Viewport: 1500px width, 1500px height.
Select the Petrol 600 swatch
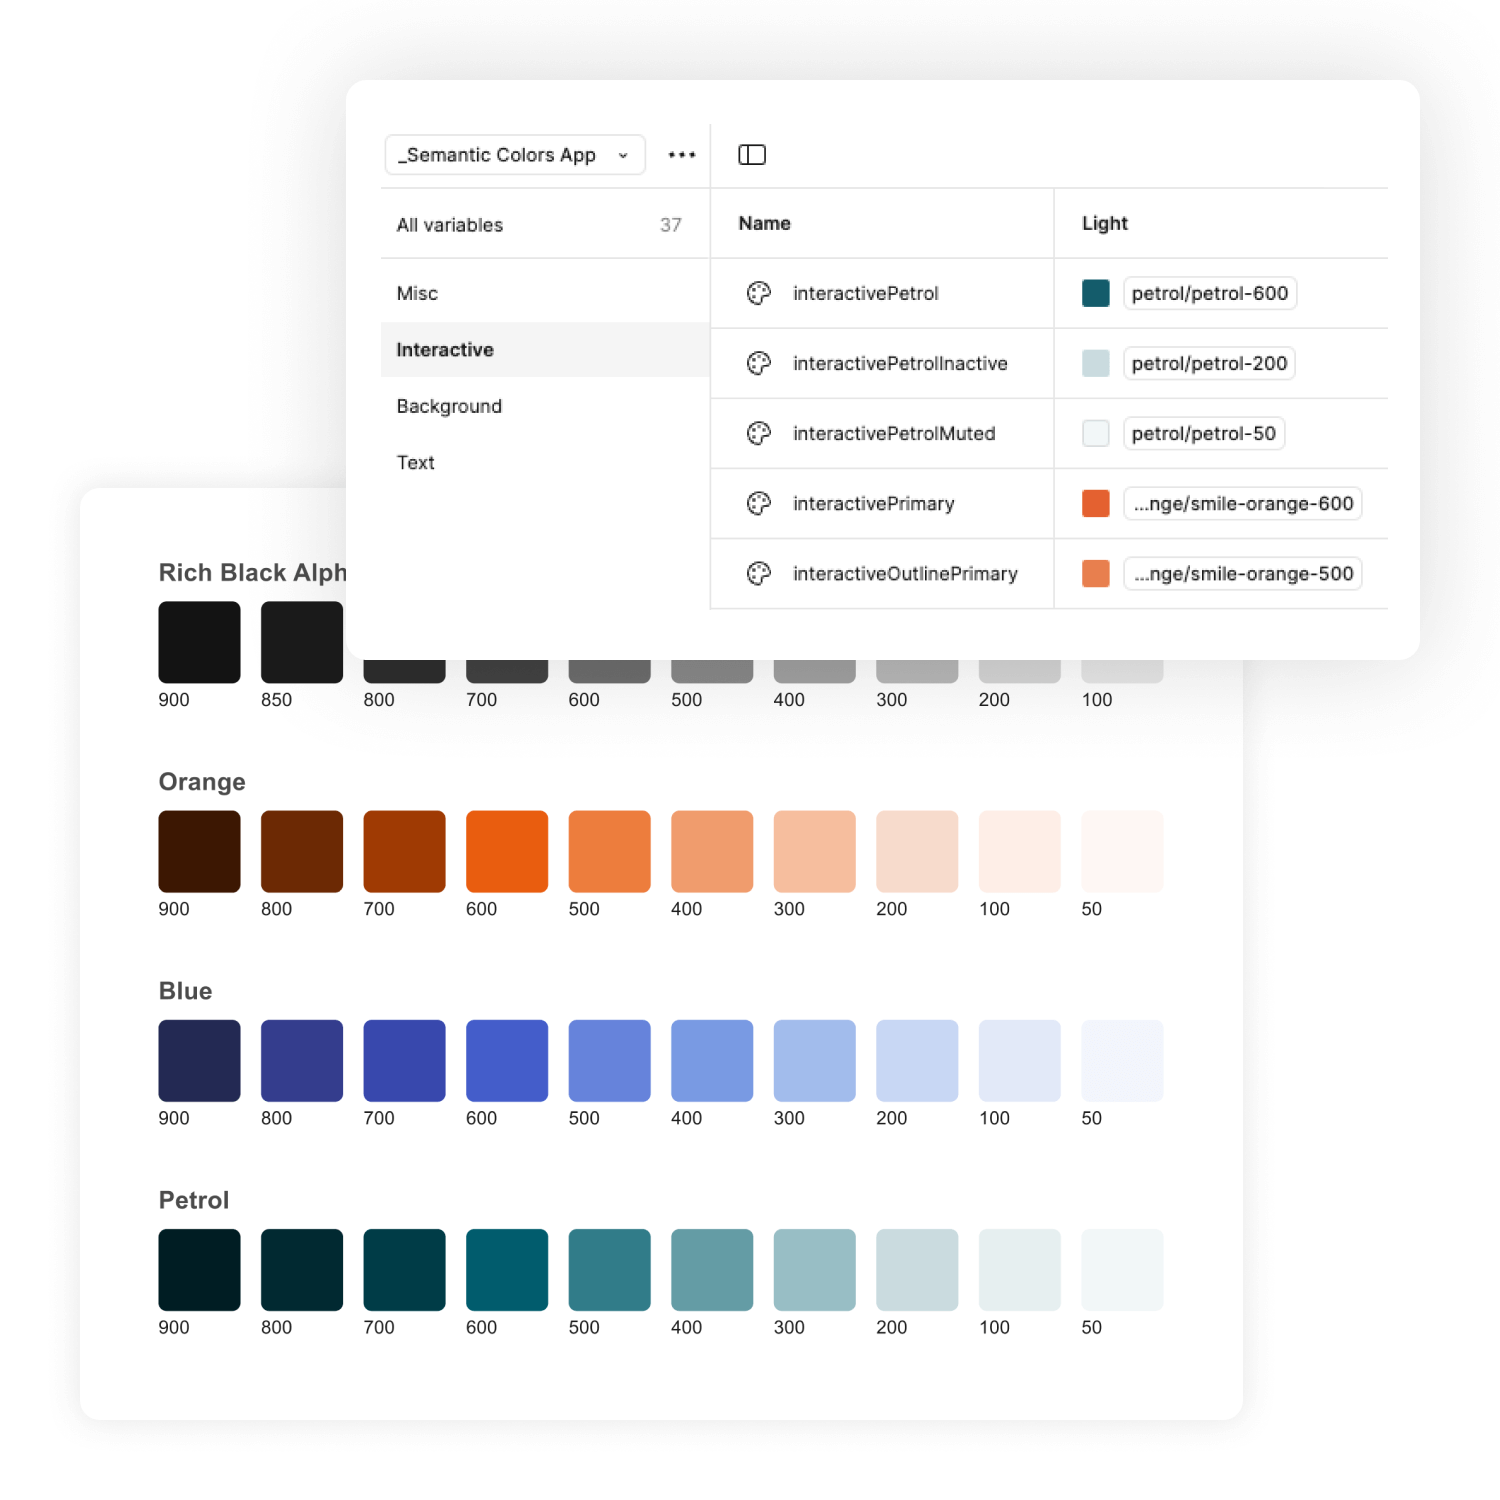point(507,1270)
